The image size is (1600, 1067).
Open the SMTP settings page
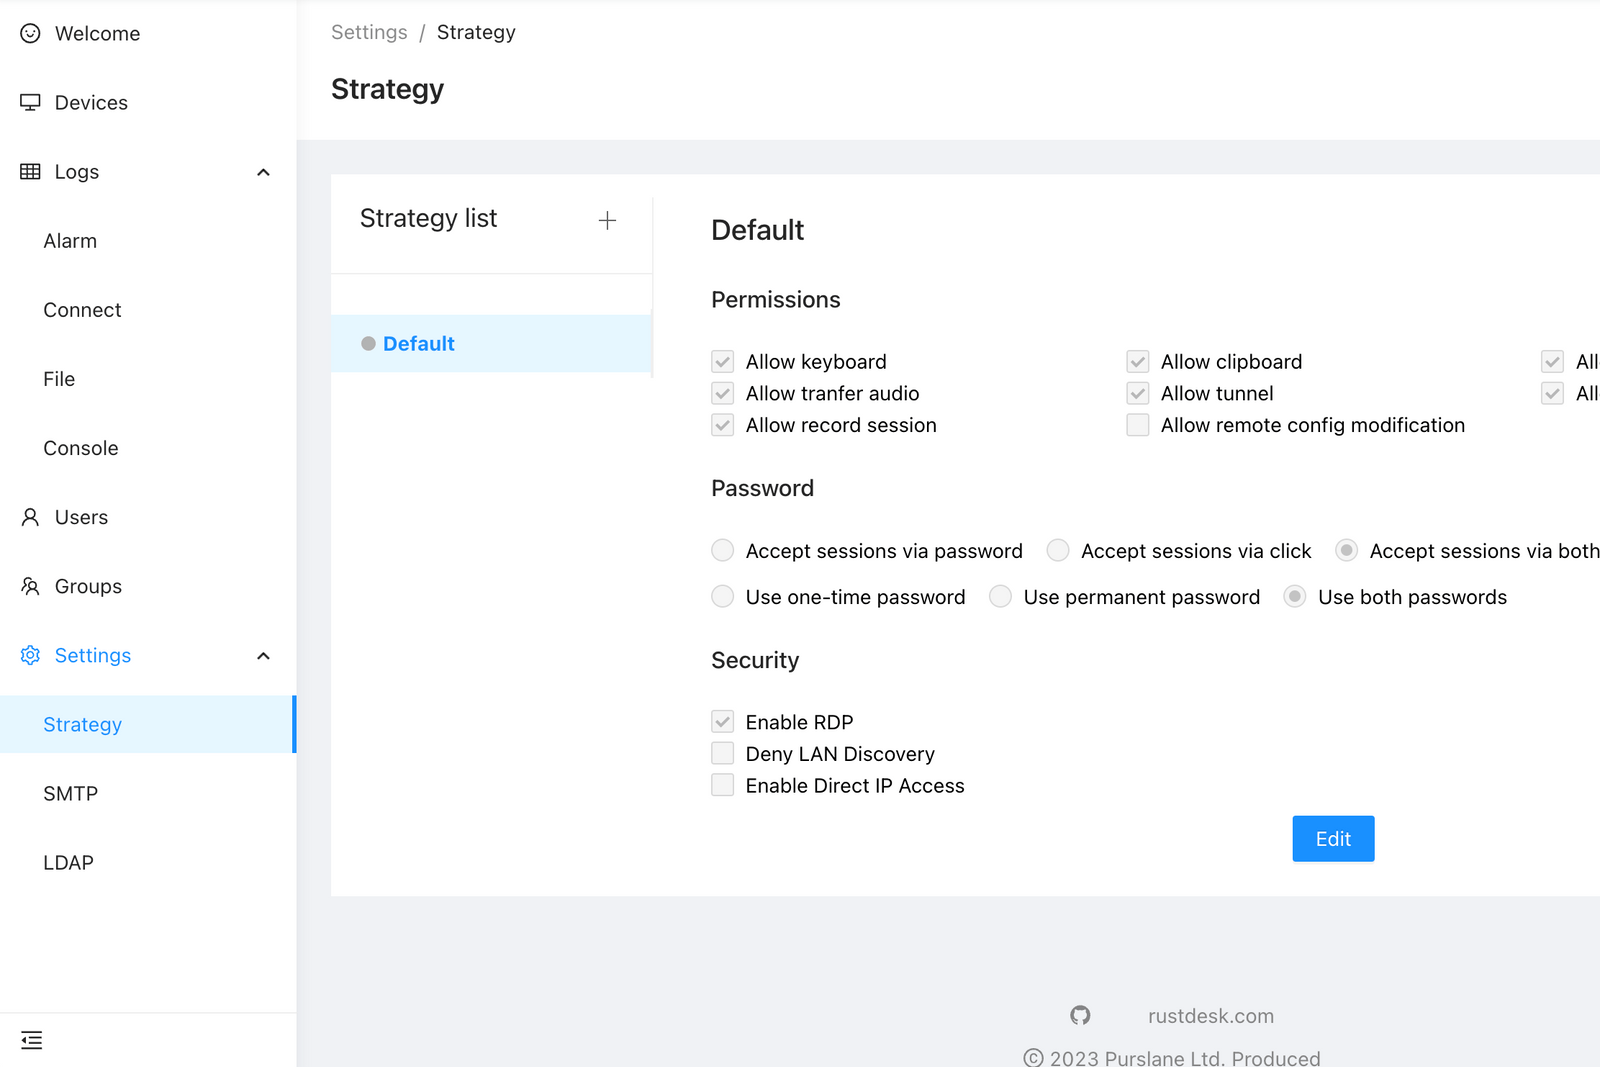click(x=71, y=793)
